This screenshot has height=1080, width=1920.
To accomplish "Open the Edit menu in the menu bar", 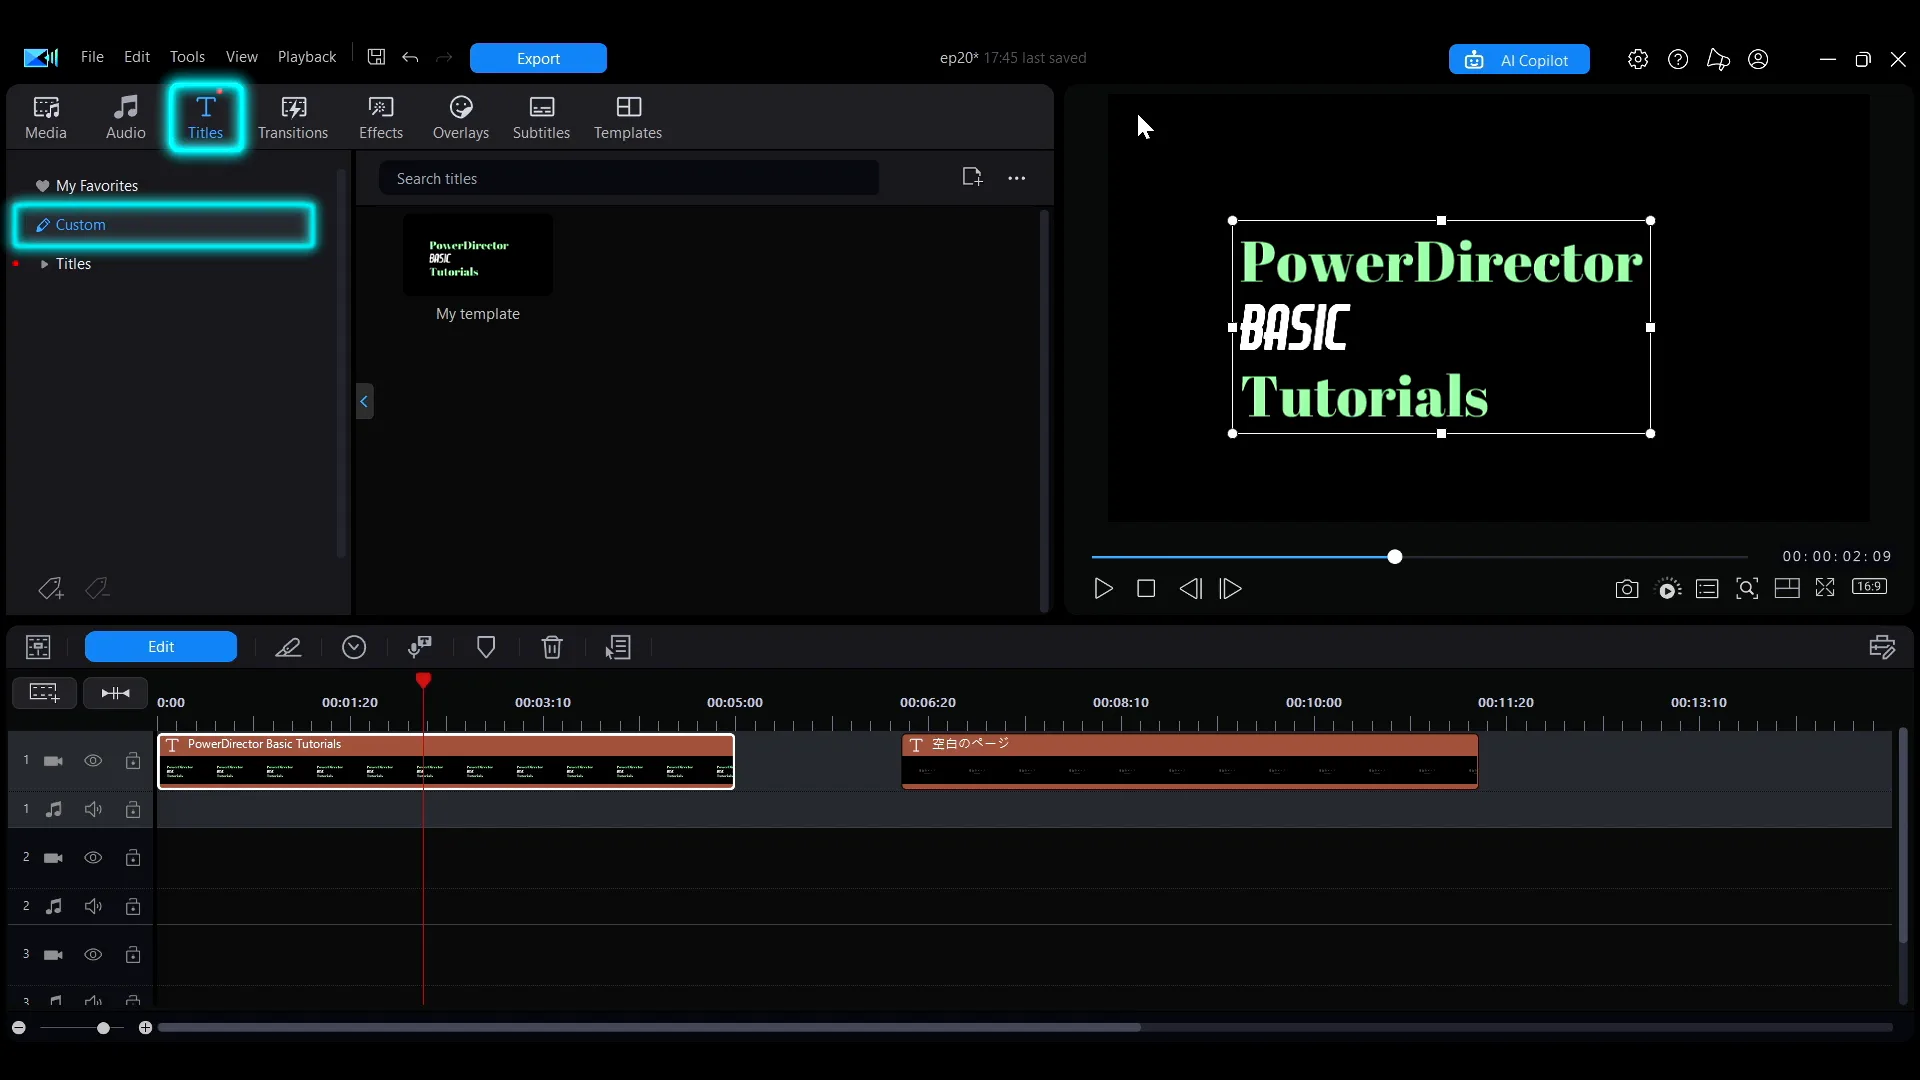I will pos(137,57).
